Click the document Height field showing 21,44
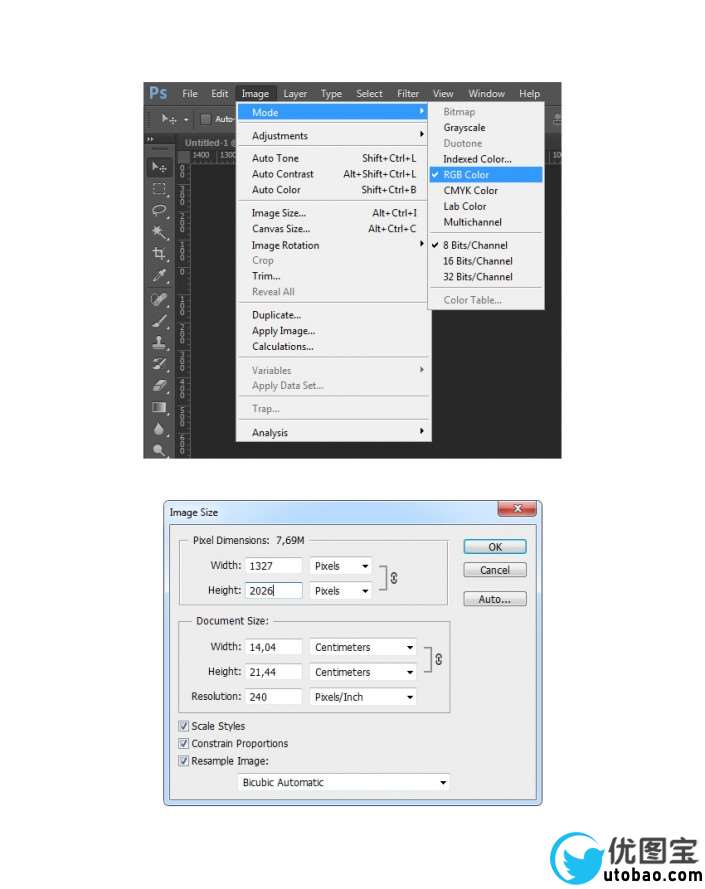 [274, 672]
